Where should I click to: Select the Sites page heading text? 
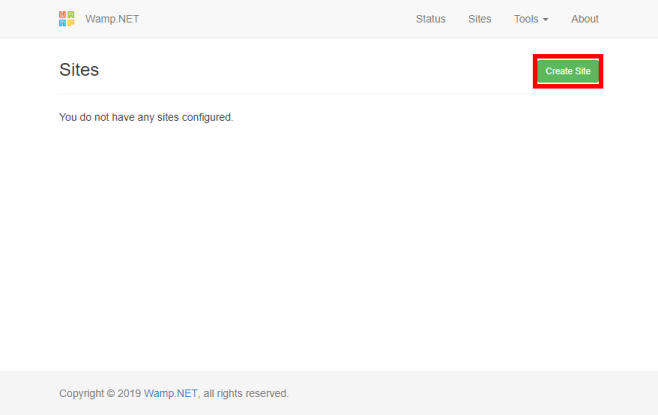point(79,70)
